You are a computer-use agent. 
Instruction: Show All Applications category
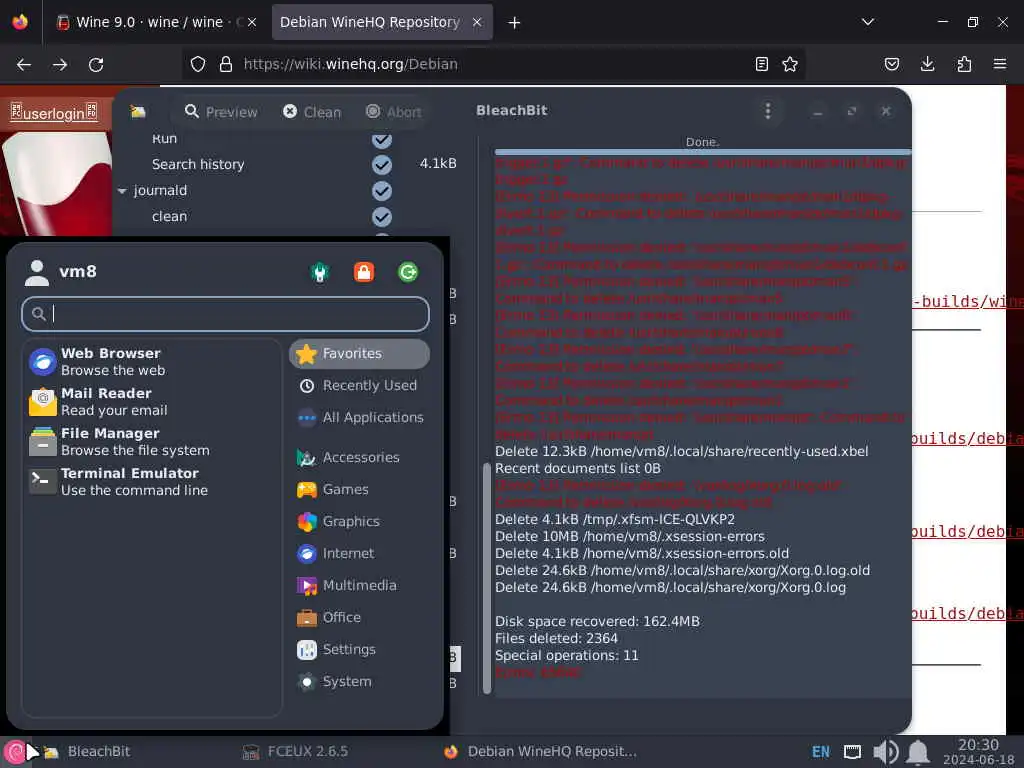click(x=359, y=417)
